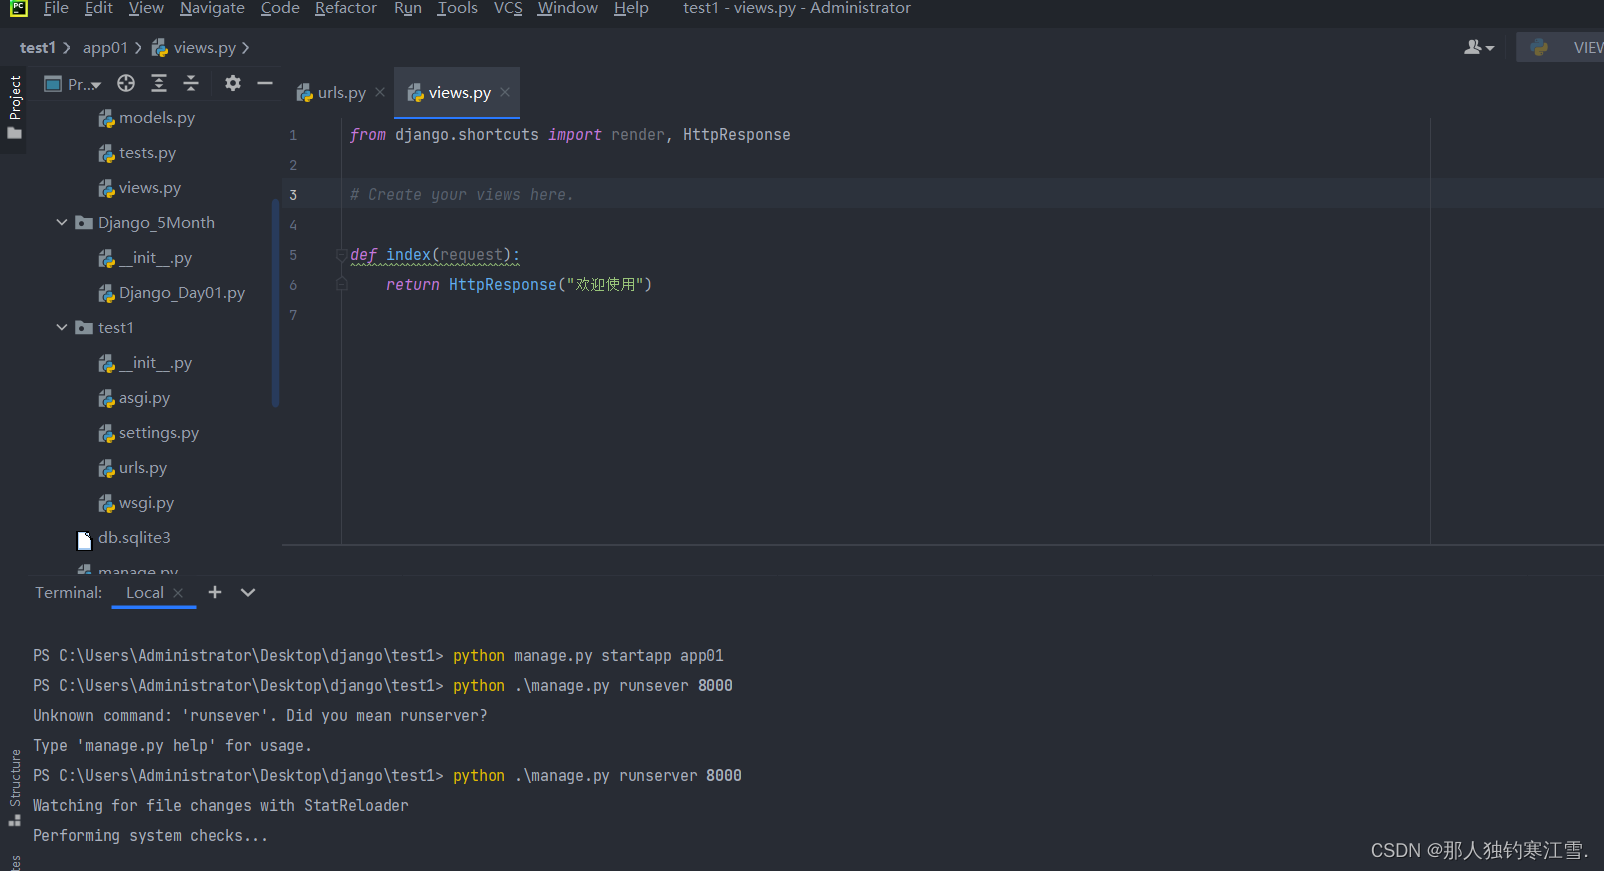Open the Project view mode dropdown

73,84
